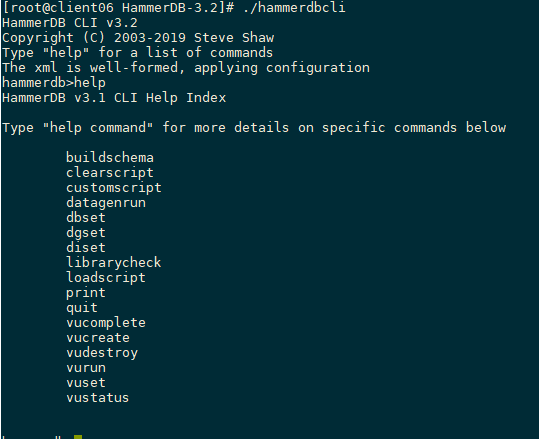
Task: Click the datagenrun command
Action: [x=106, y=203]
